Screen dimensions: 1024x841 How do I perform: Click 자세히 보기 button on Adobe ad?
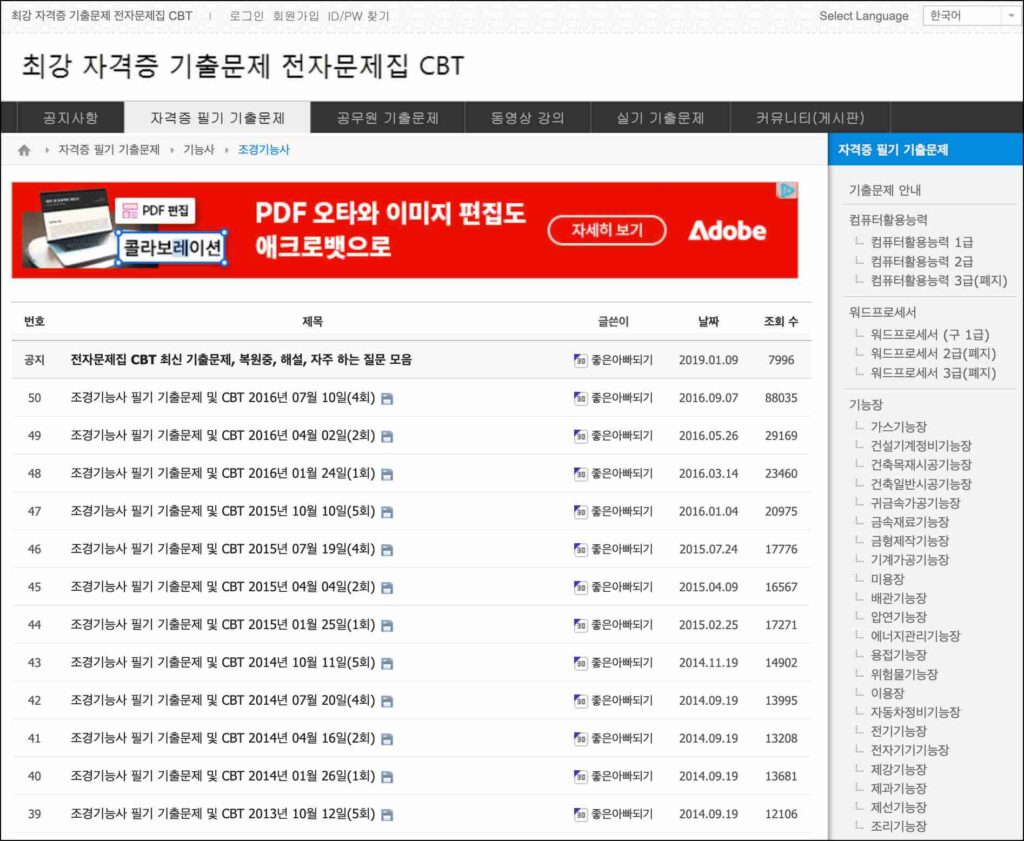click(x=607, y=230)
